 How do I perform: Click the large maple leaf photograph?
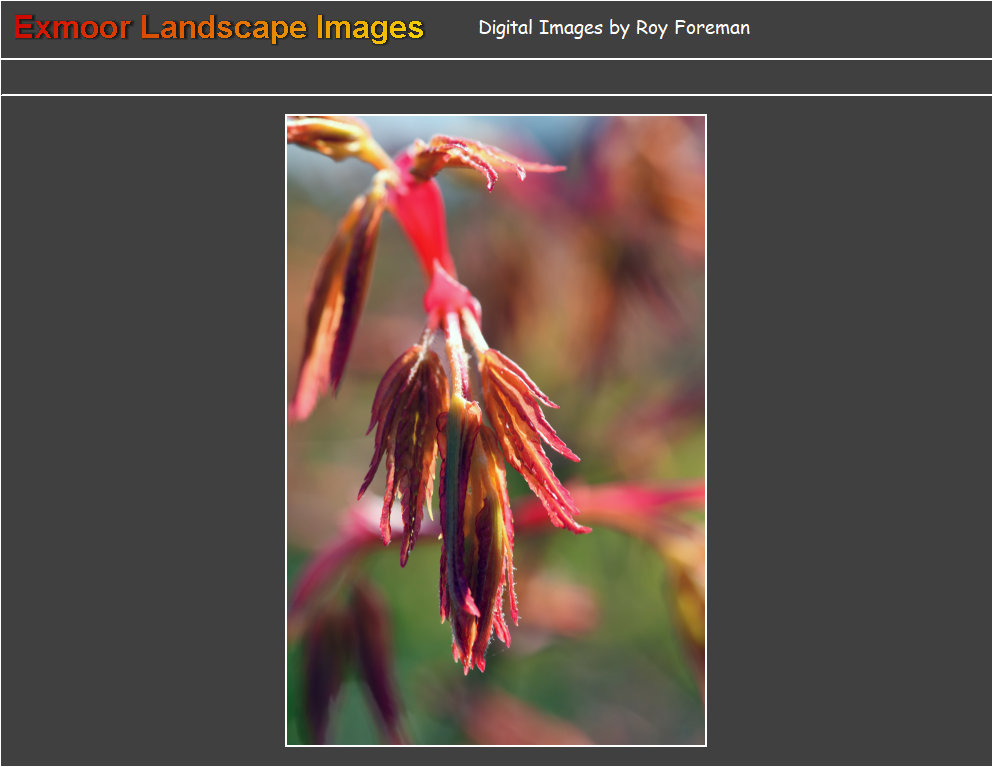click(496, 428)
